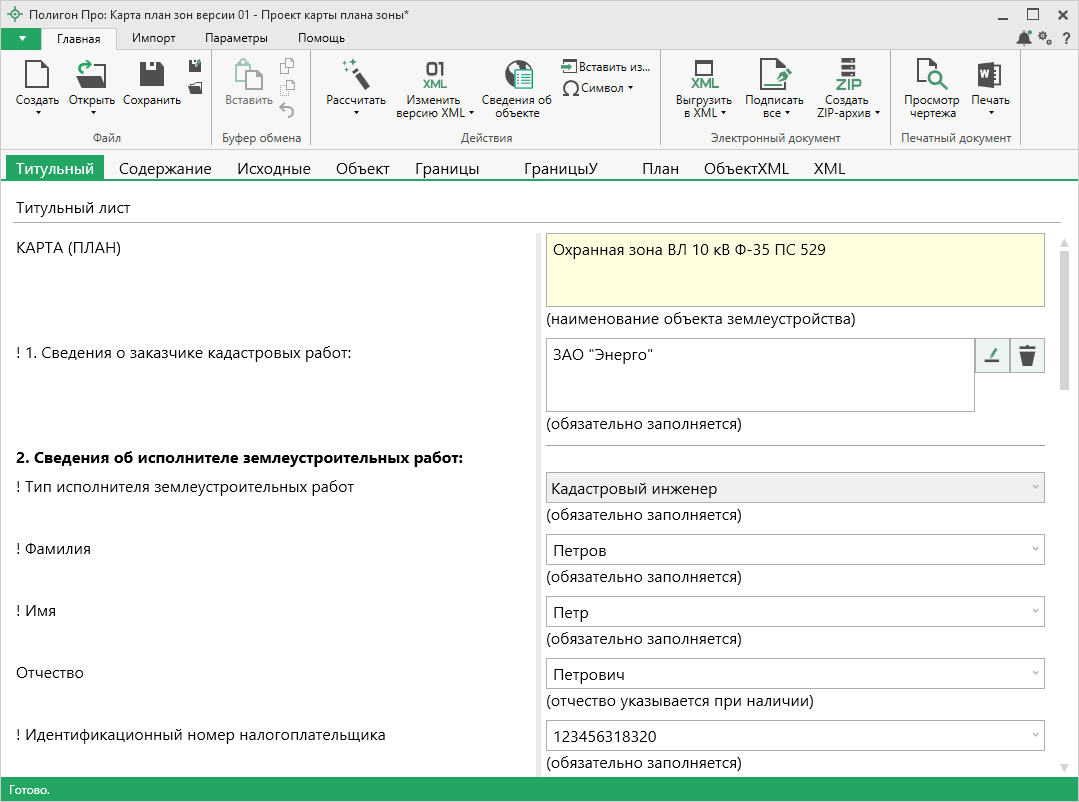
Task: Click the object name field Охранная зона
Action: tap(794, 269)
